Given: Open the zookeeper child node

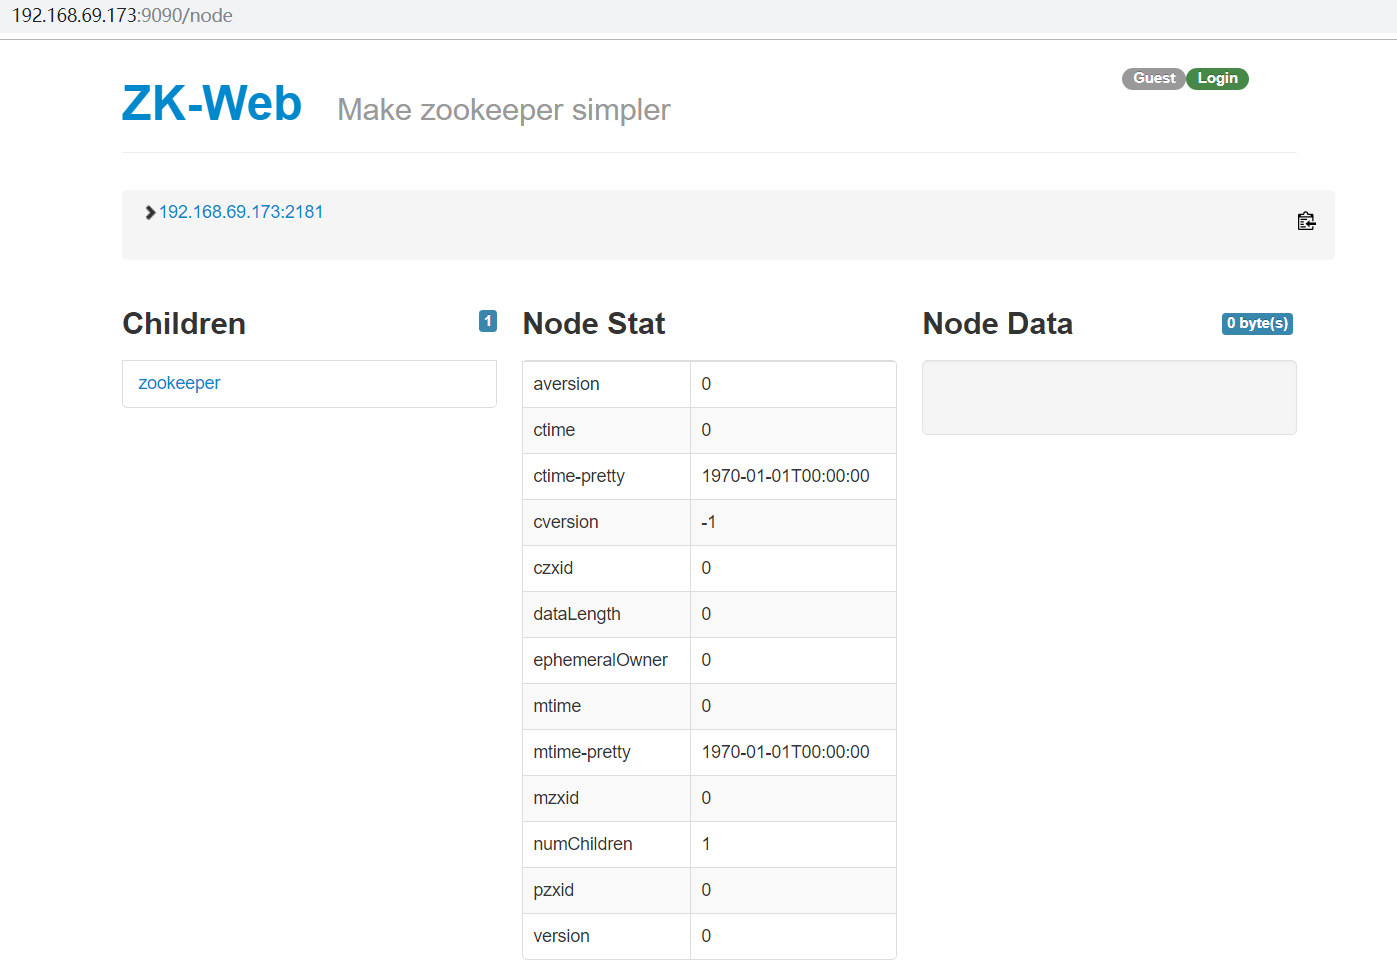Looking at the screenshot, I should click(x=179, y=383).
